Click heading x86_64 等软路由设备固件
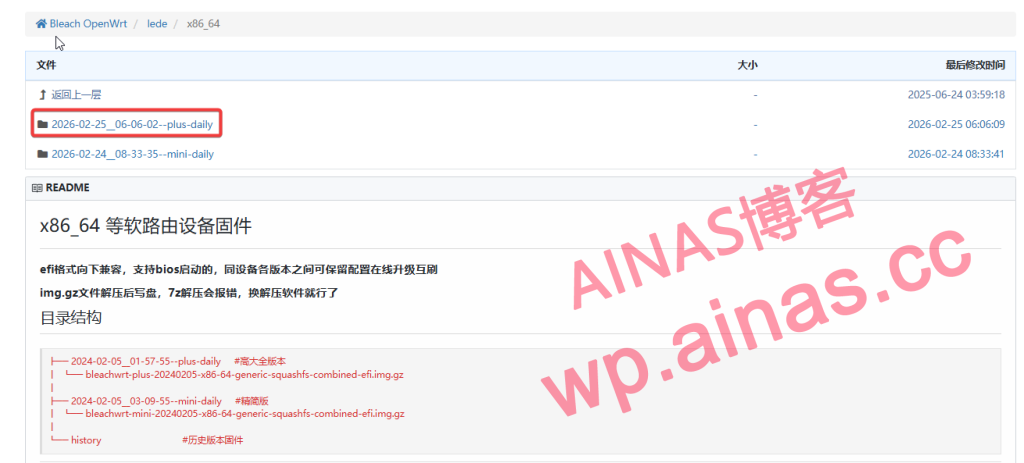The width and height of the screenshot is (1024, 463). tap(146, 226)
